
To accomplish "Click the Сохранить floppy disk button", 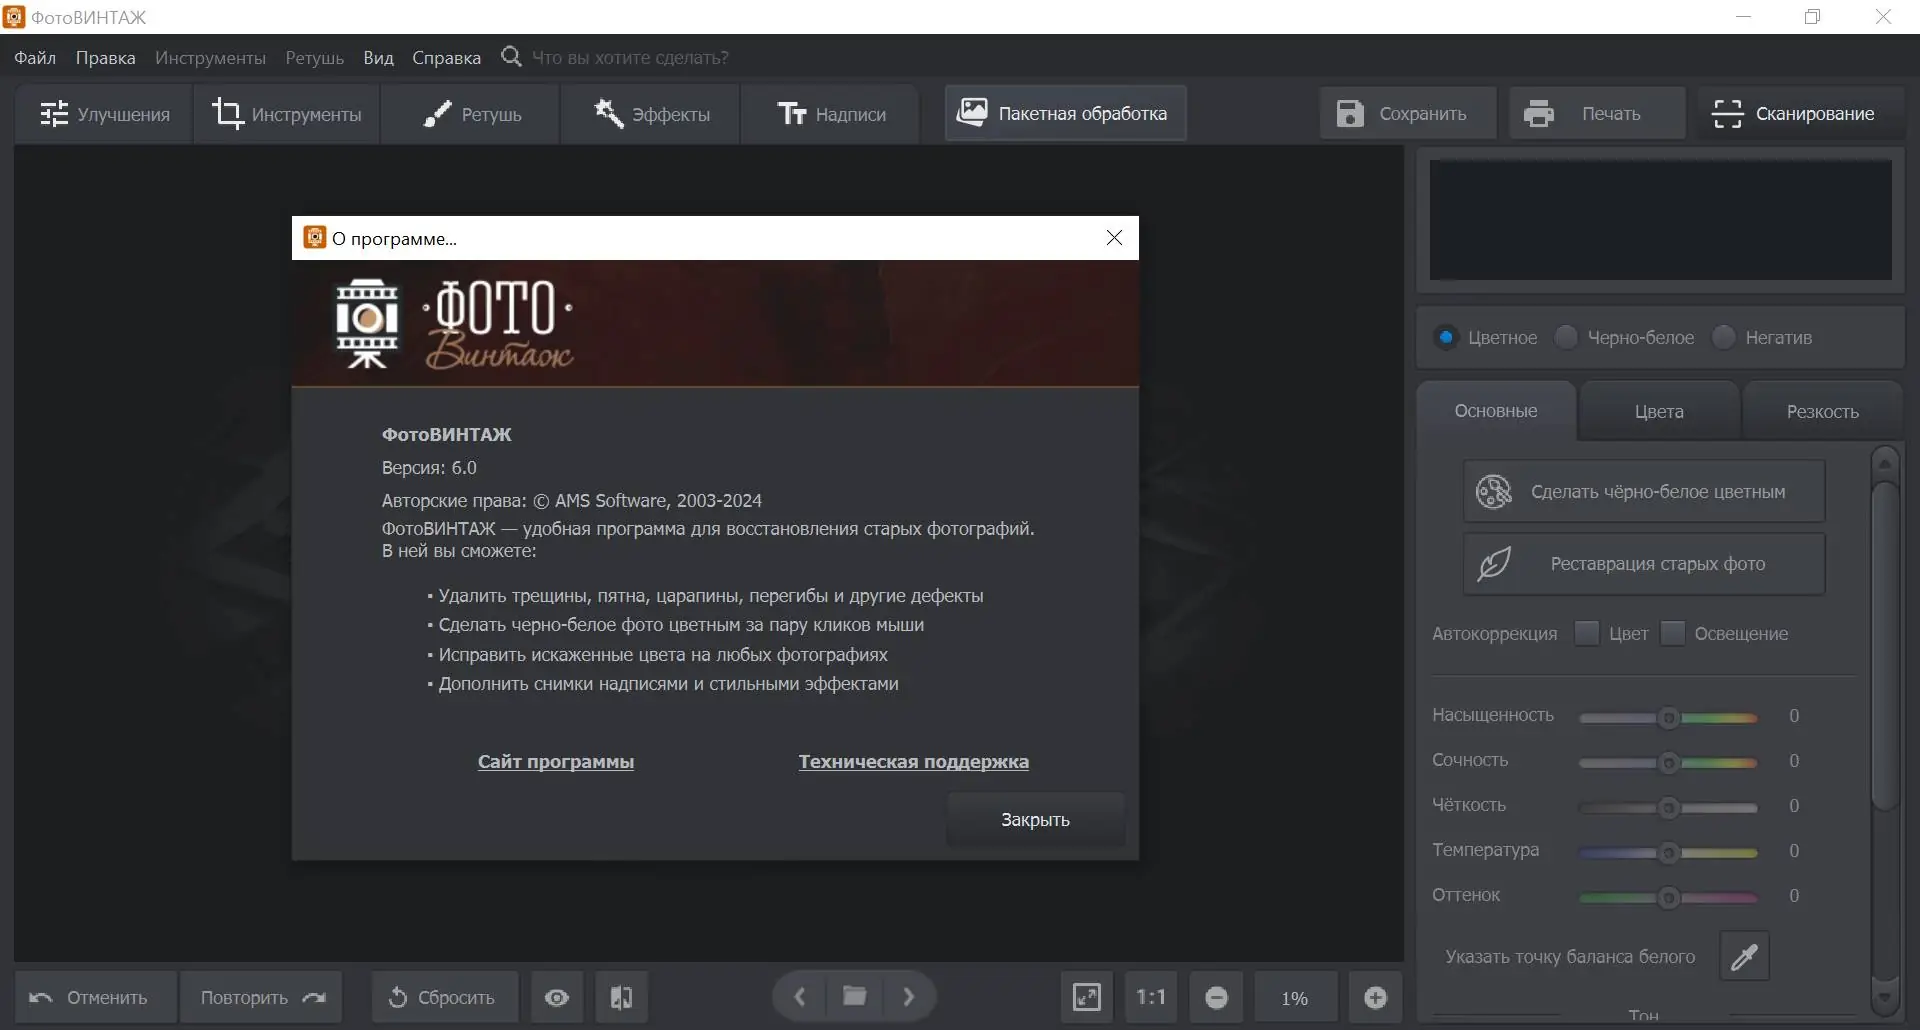I will pos(1408,113).
